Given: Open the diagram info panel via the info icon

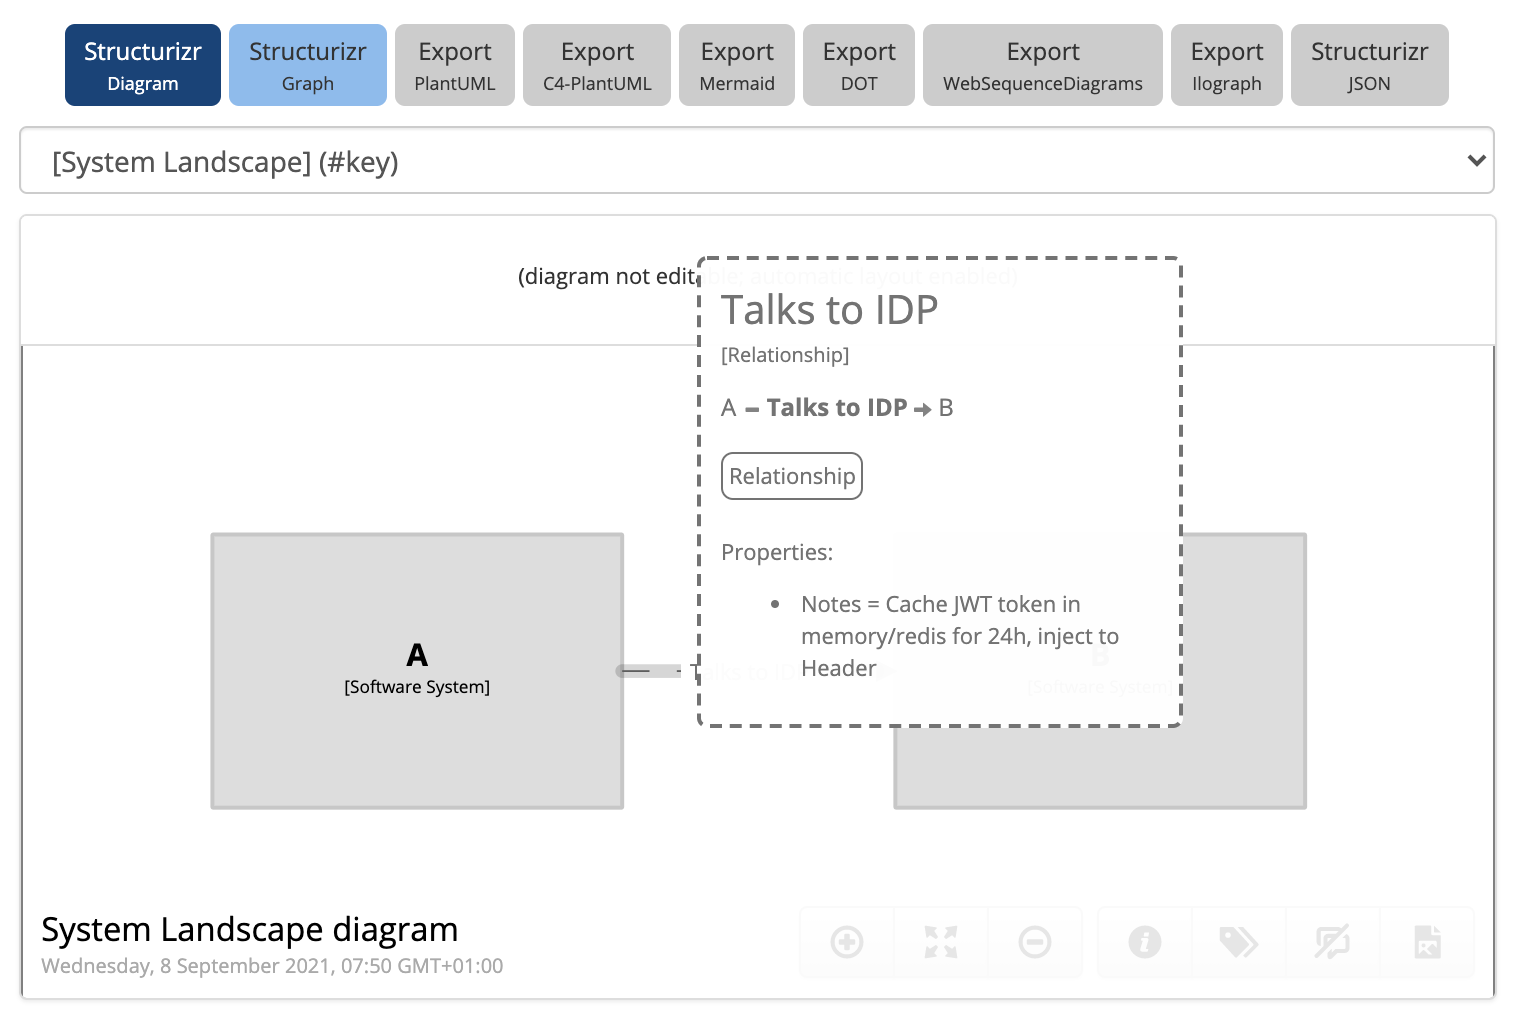Looking at the screenshot, I should coord(1145,942).
